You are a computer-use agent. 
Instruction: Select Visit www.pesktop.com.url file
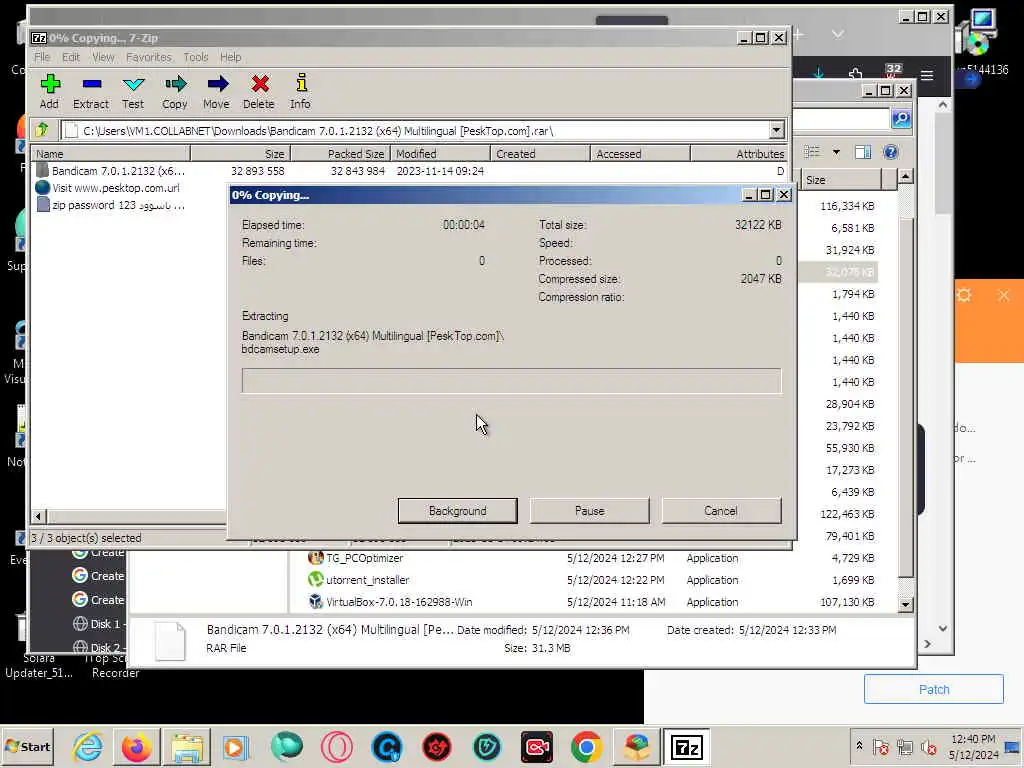[108, 188]
